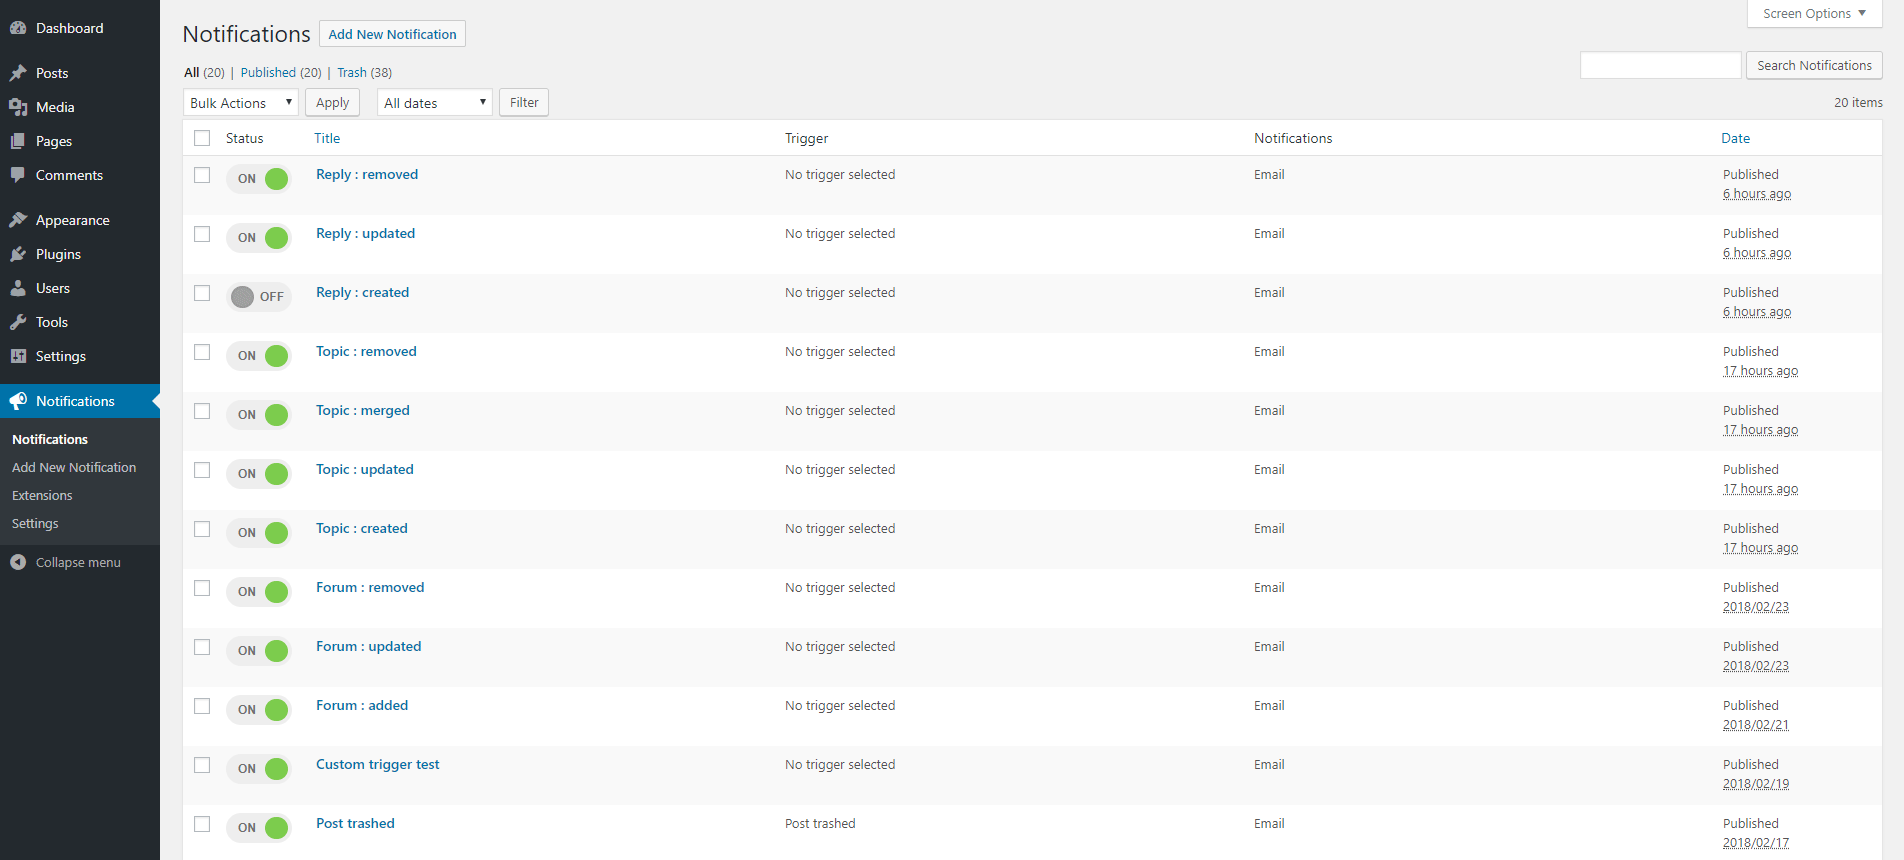
Task: Click the Add New Notification button
Action: click(x=392, y=34)
